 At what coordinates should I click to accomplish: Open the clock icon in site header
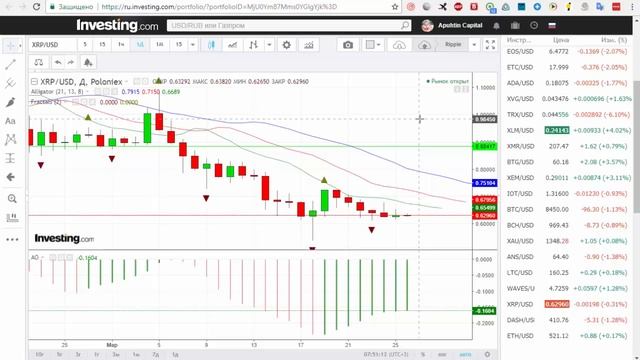534,25
